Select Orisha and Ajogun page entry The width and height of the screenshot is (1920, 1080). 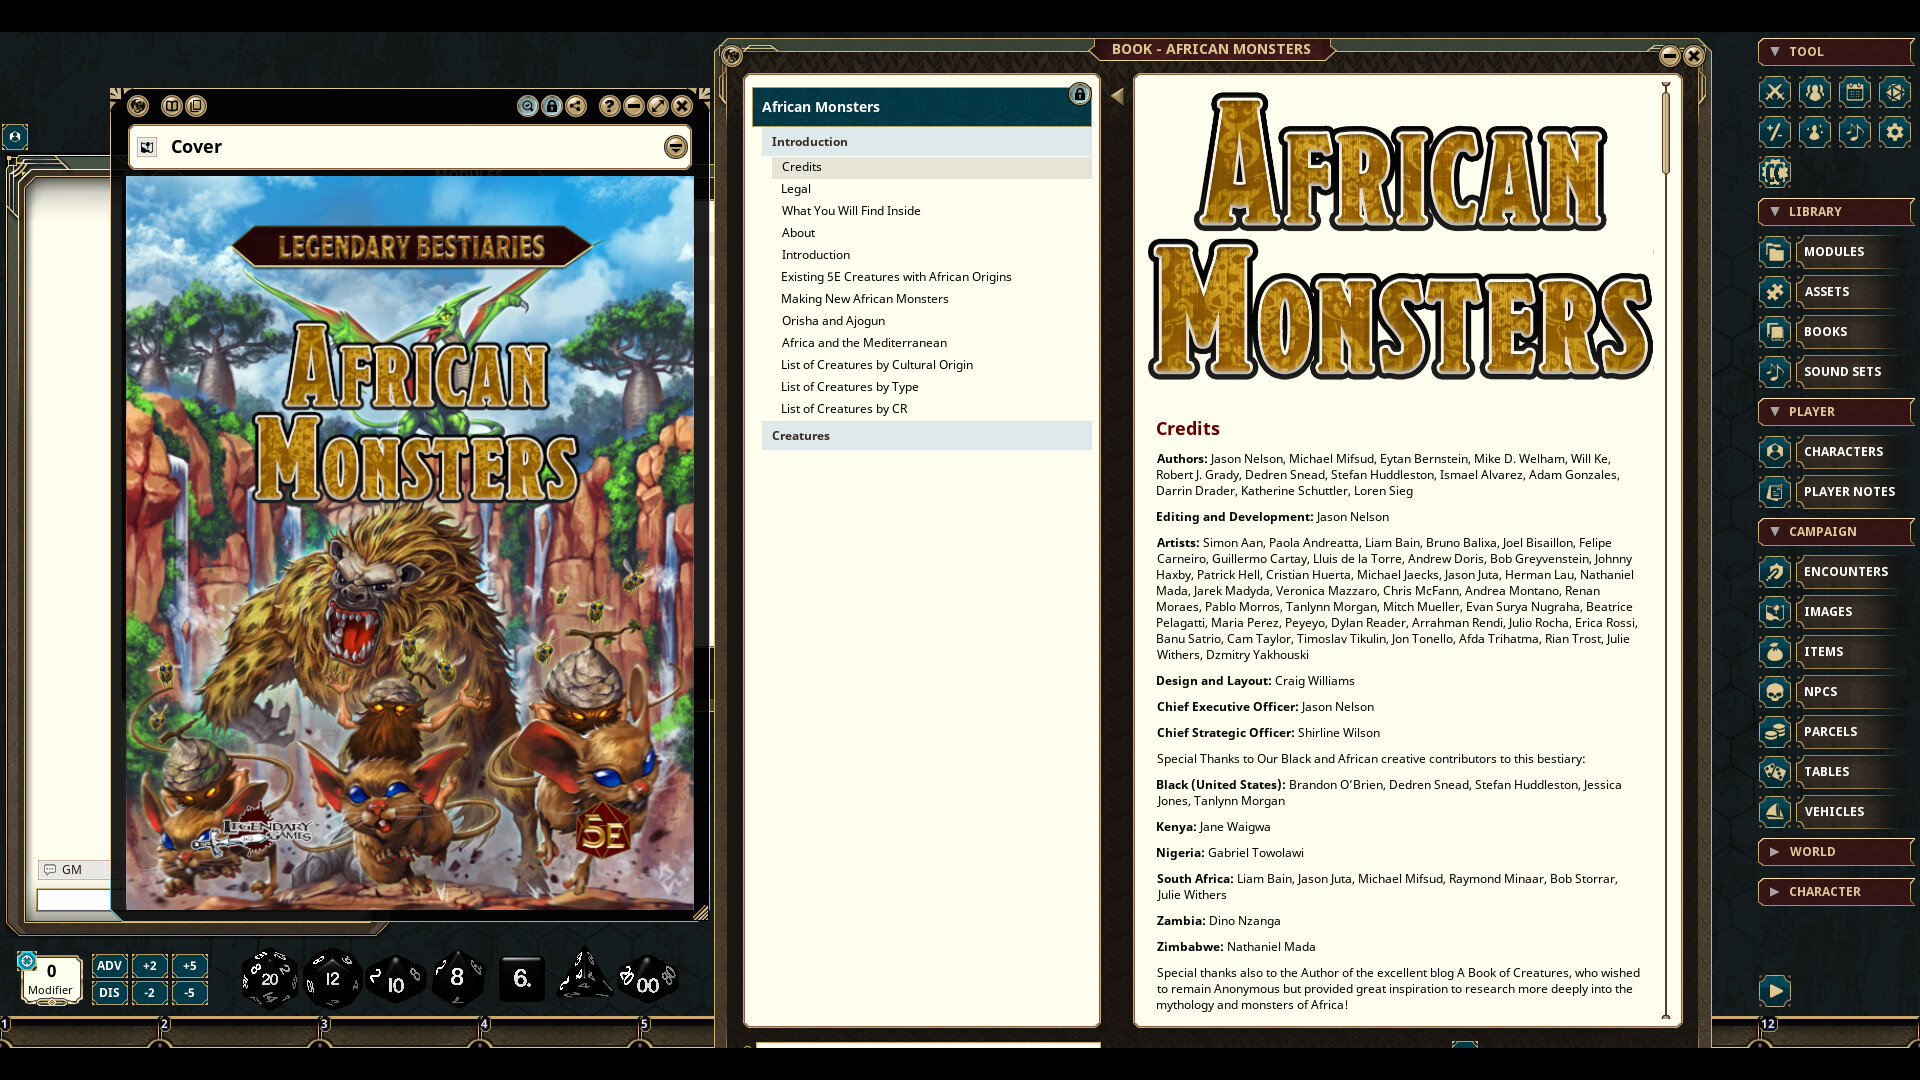(833, 321)
